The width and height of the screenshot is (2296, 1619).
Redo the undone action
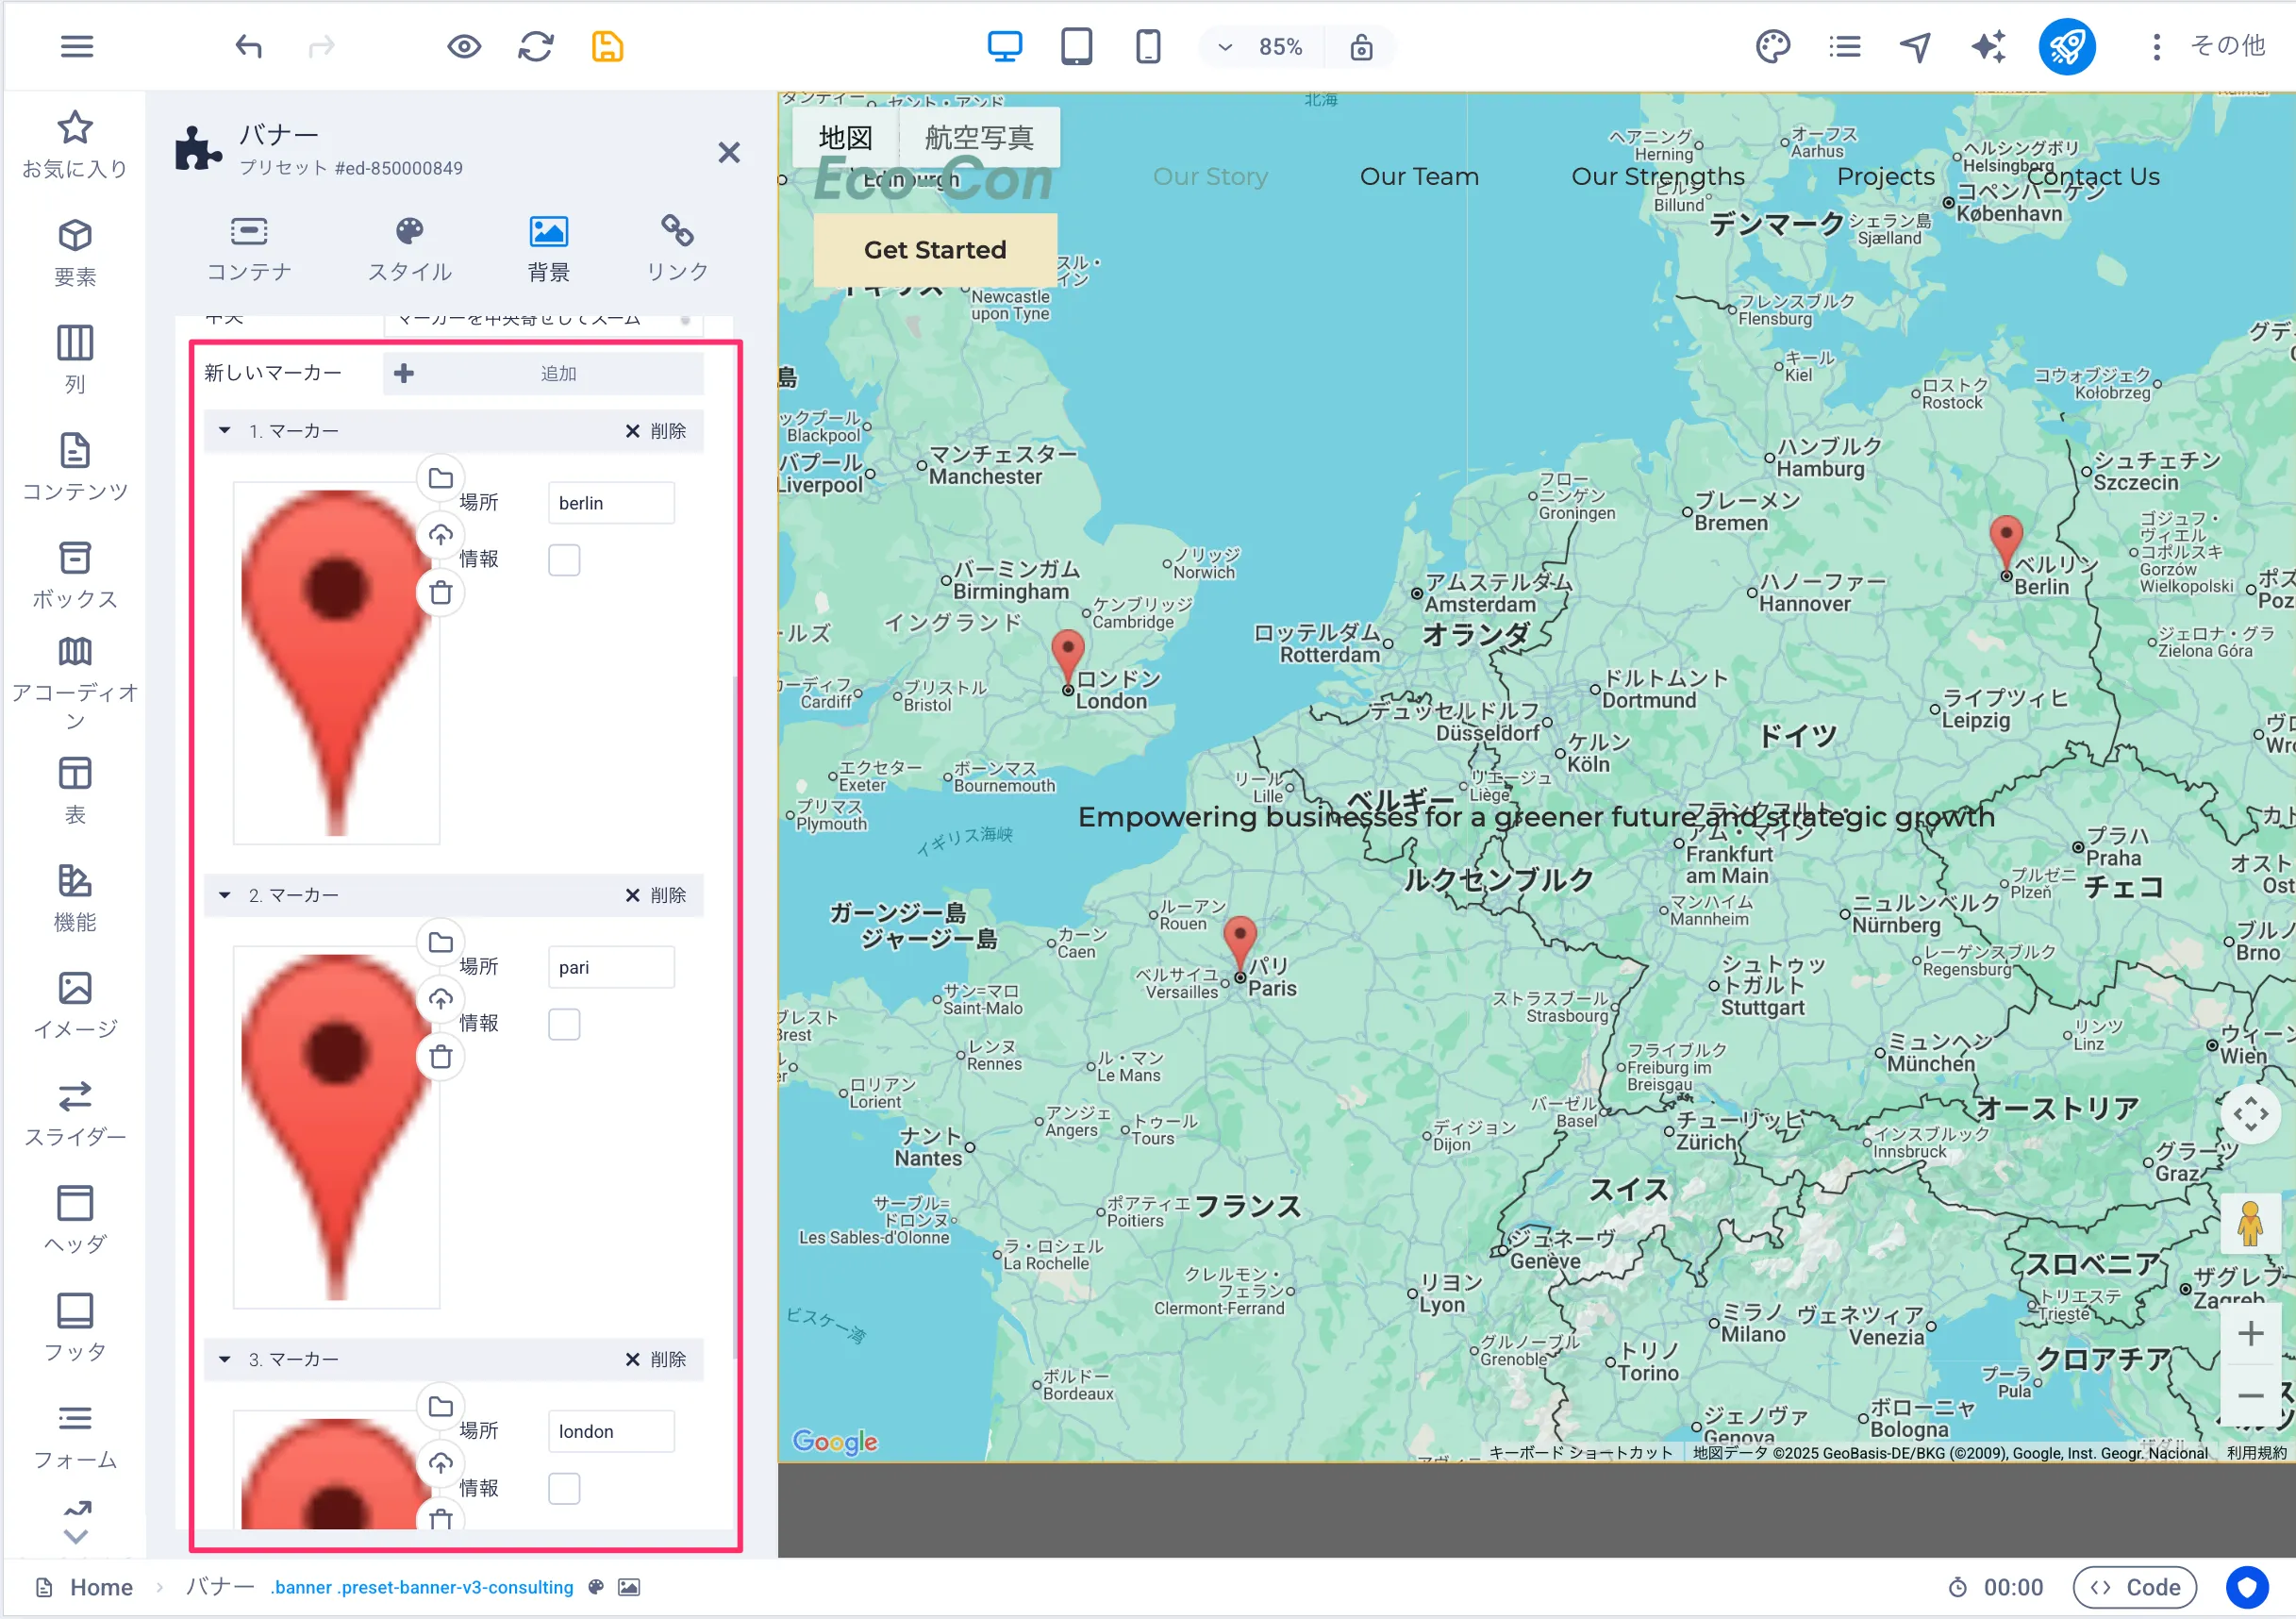point(321,46)
